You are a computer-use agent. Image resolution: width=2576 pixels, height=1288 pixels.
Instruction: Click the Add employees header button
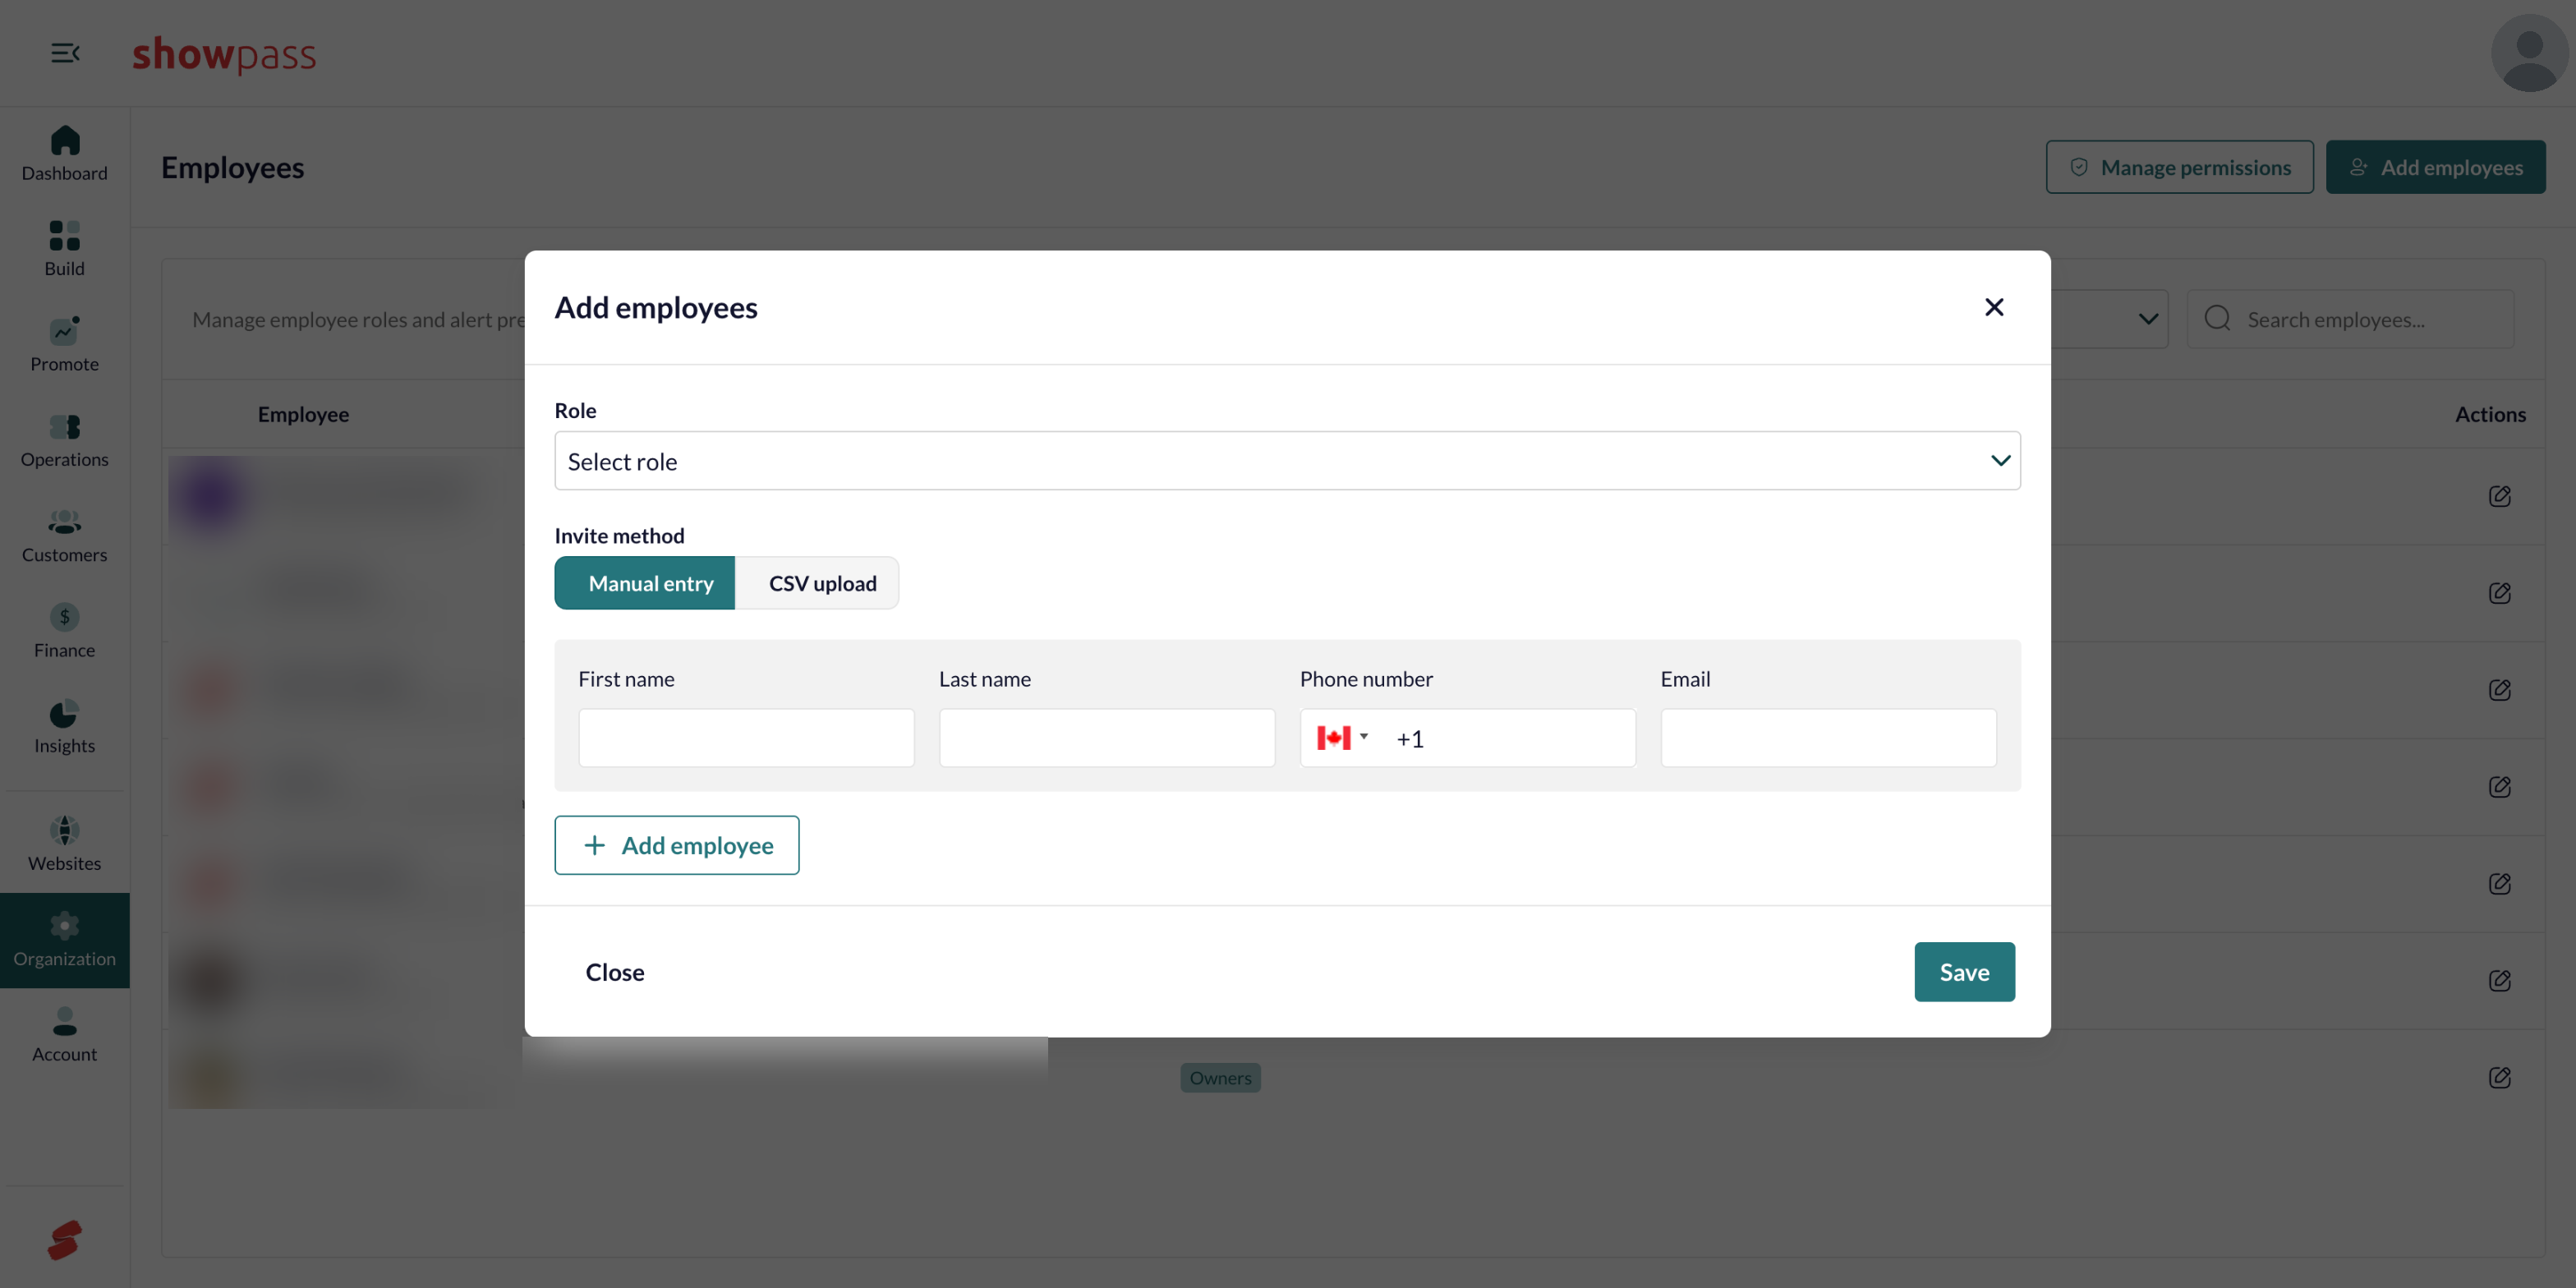click(2435, 167)
